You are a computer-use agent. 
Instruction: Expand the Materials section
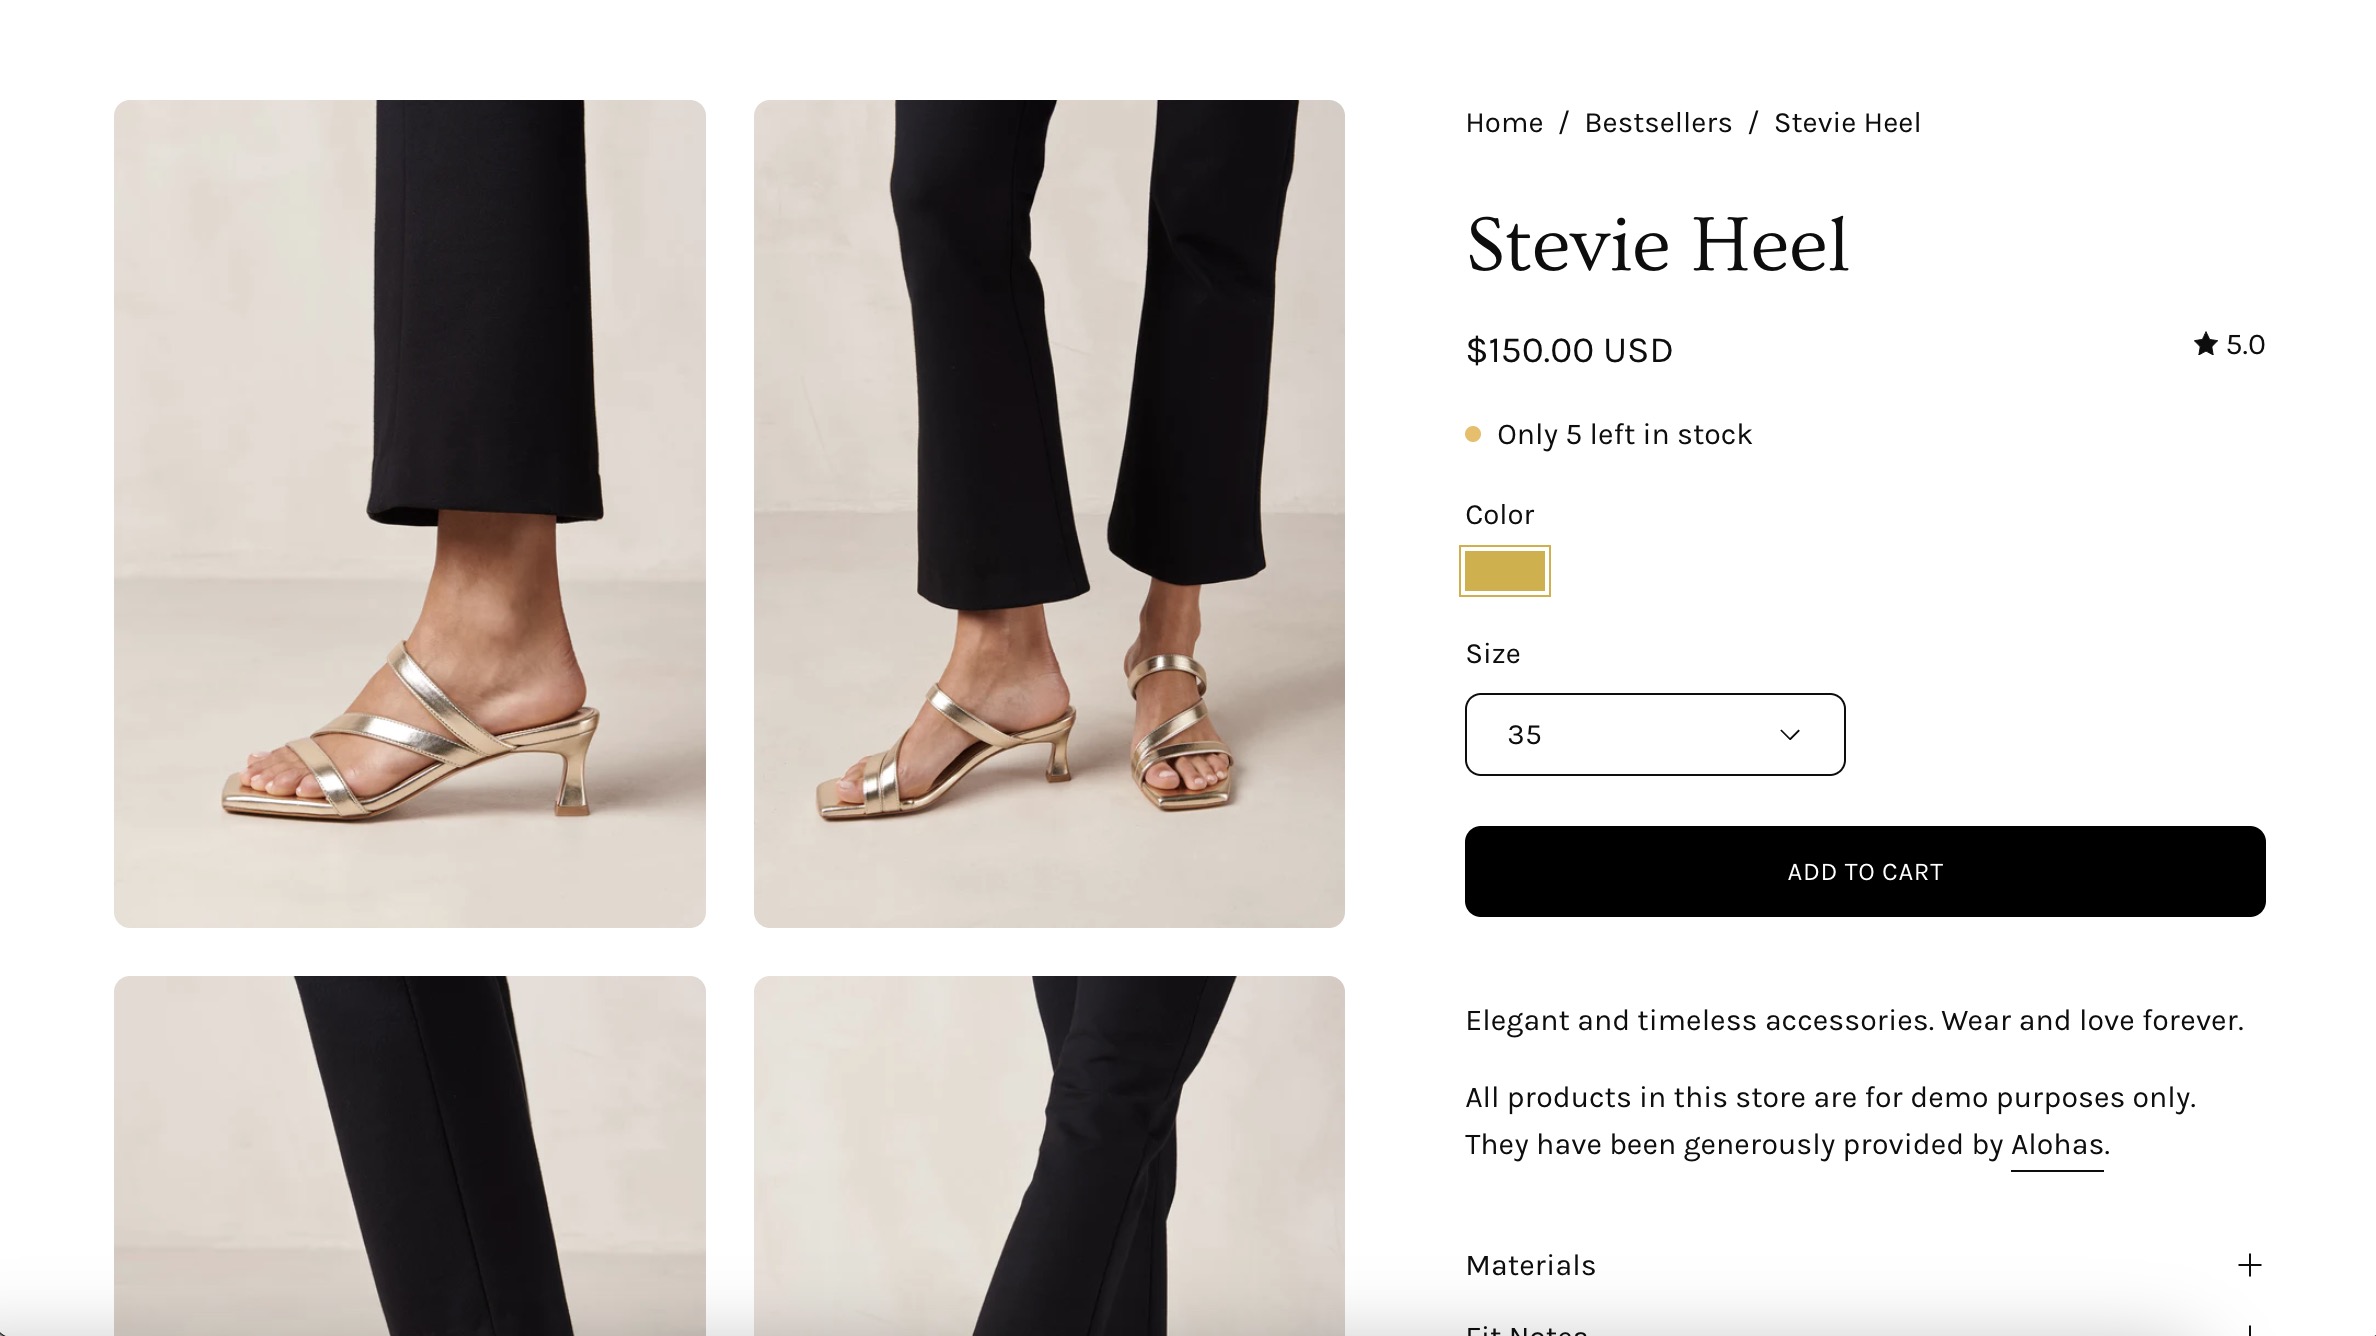[1530, 1265]
